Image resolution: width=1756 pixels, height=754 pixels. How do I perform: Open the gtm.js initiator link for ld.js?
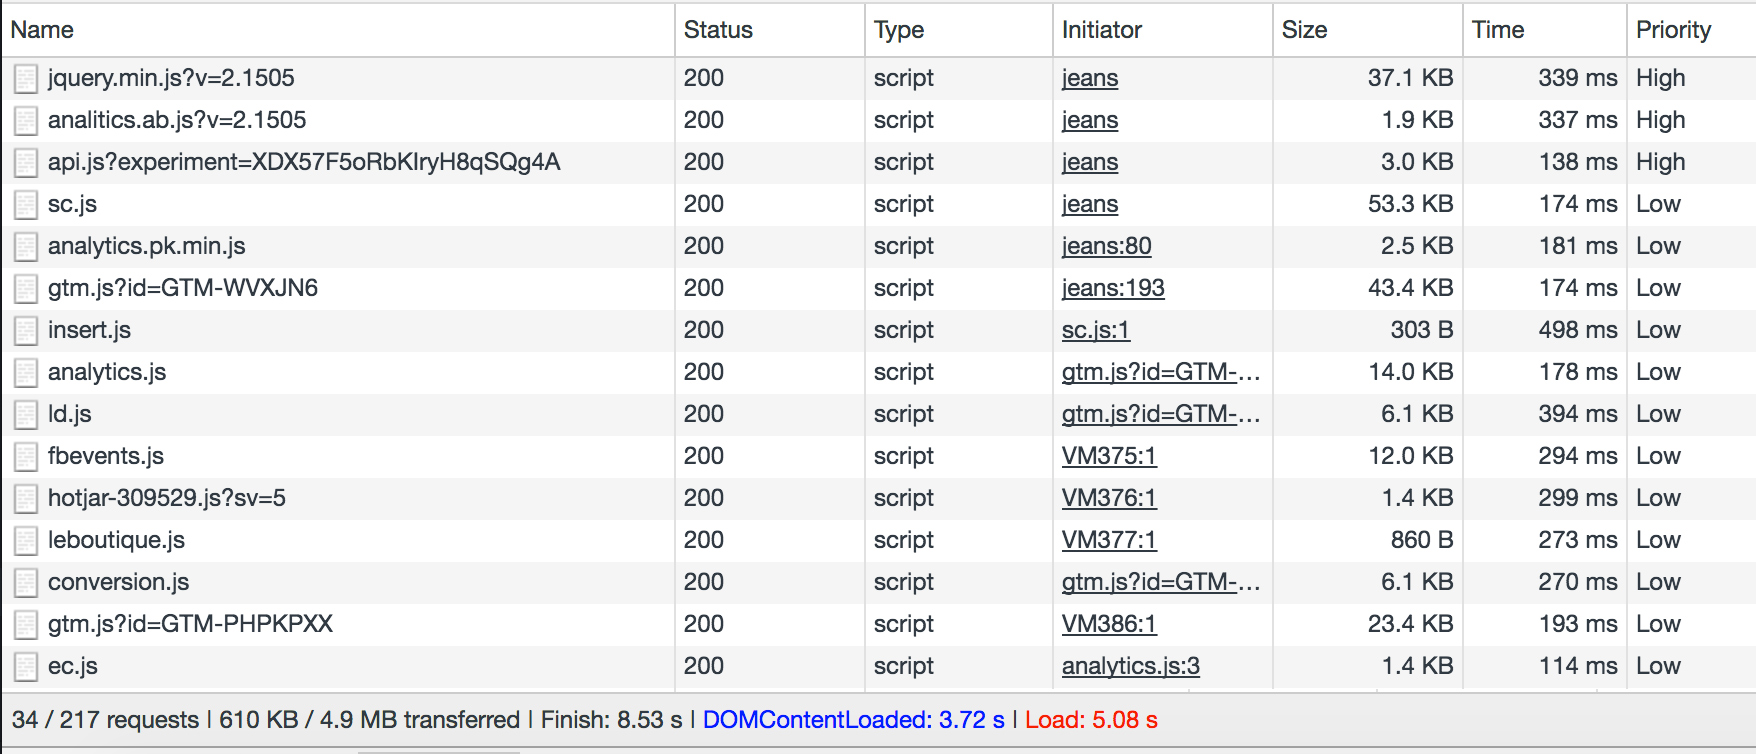[x=1161, y=414]
